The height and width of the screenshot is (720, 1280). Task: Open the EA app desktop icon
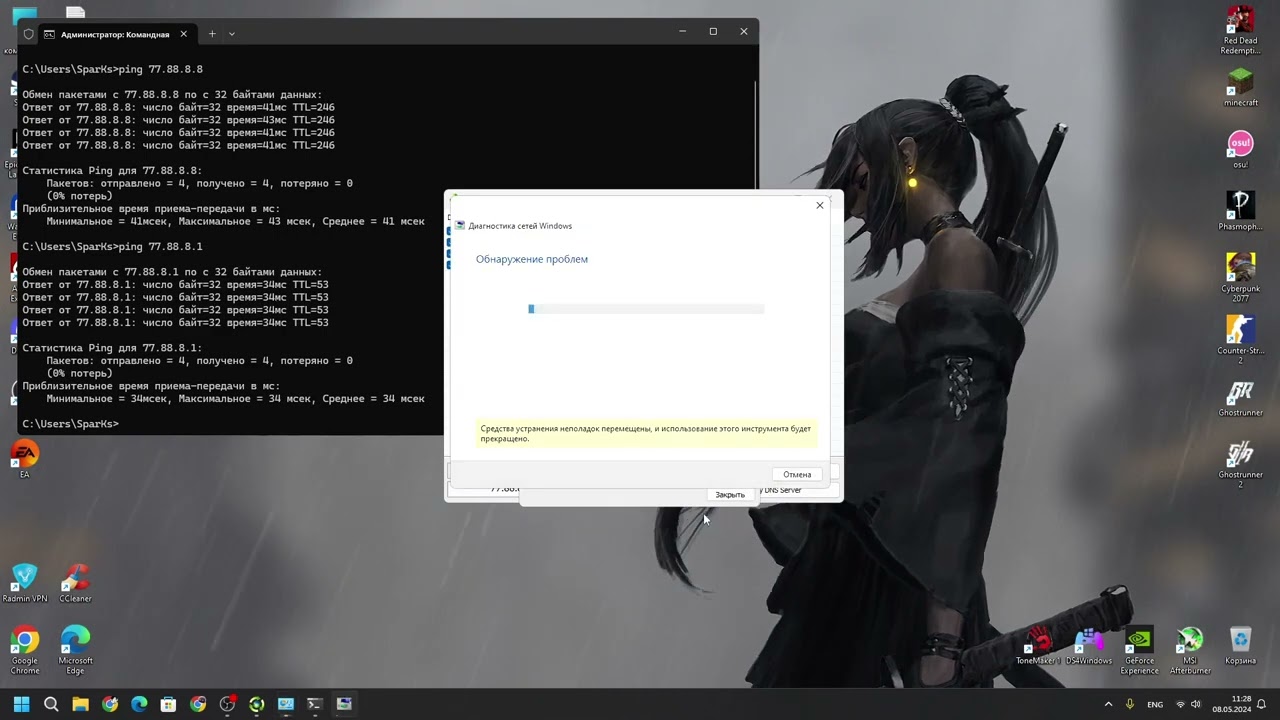point(25,459)
